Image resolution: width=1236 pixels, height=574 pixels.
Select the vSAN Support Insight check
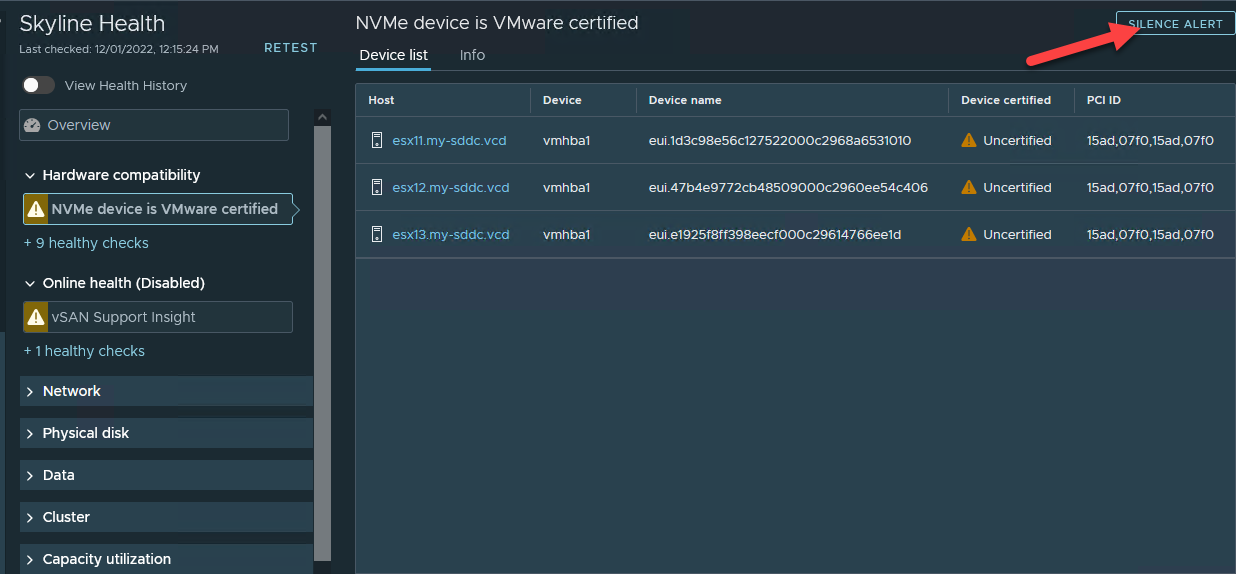tap(158, 317)
